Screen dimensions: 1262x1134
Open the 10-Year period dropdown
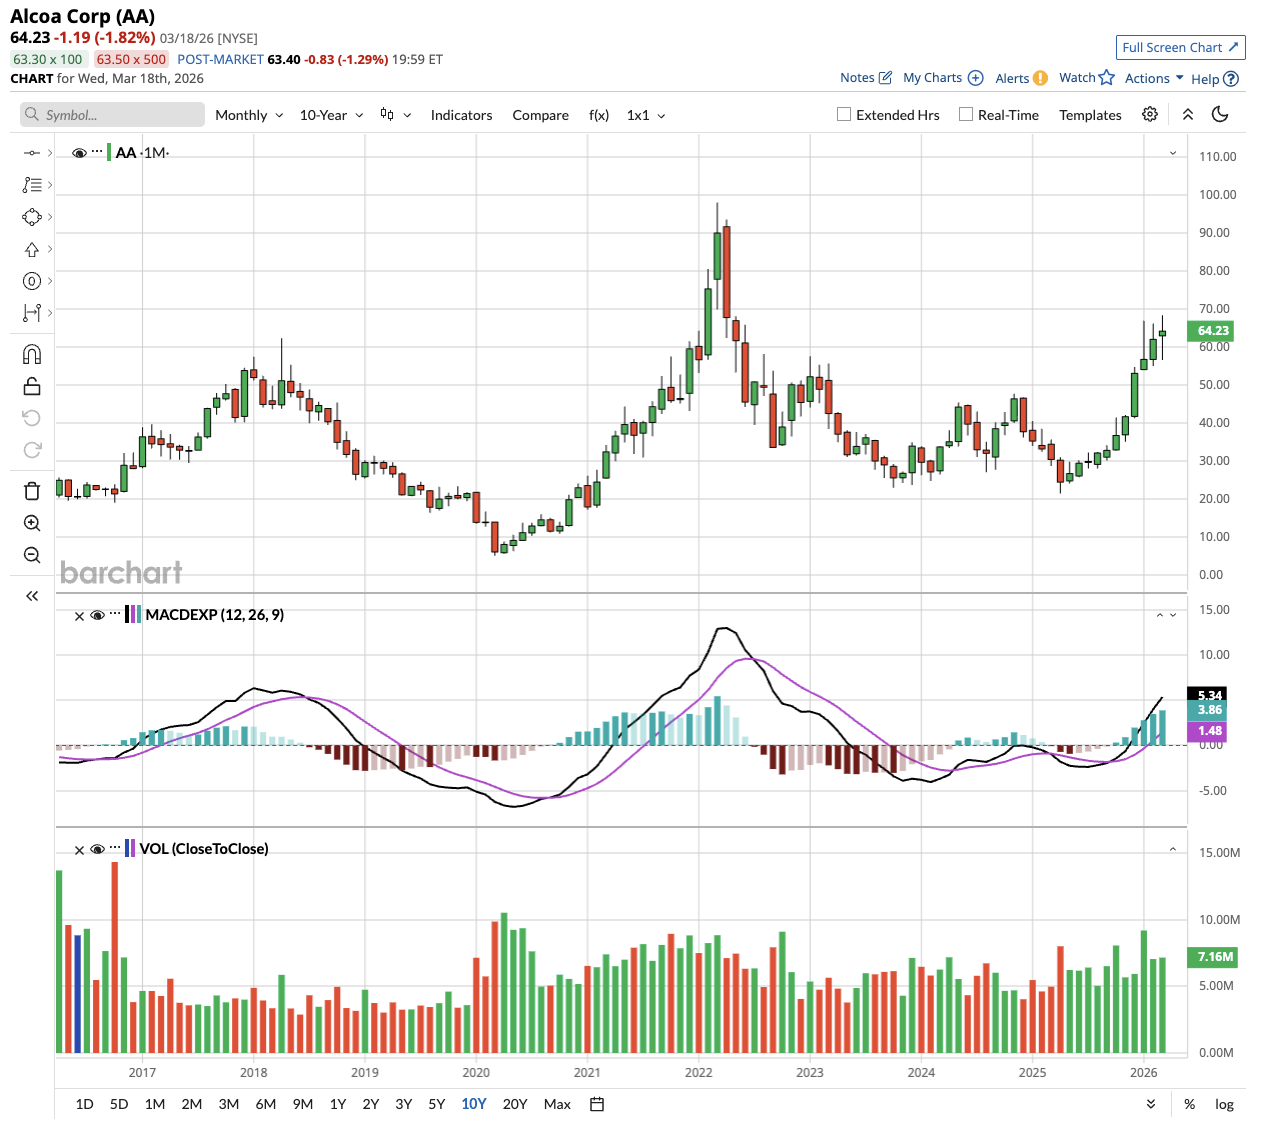coord(331,115)
